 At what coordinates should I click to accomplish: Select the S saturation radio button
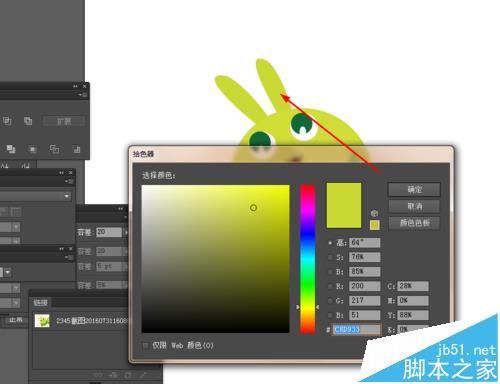(x=330, y=257)
